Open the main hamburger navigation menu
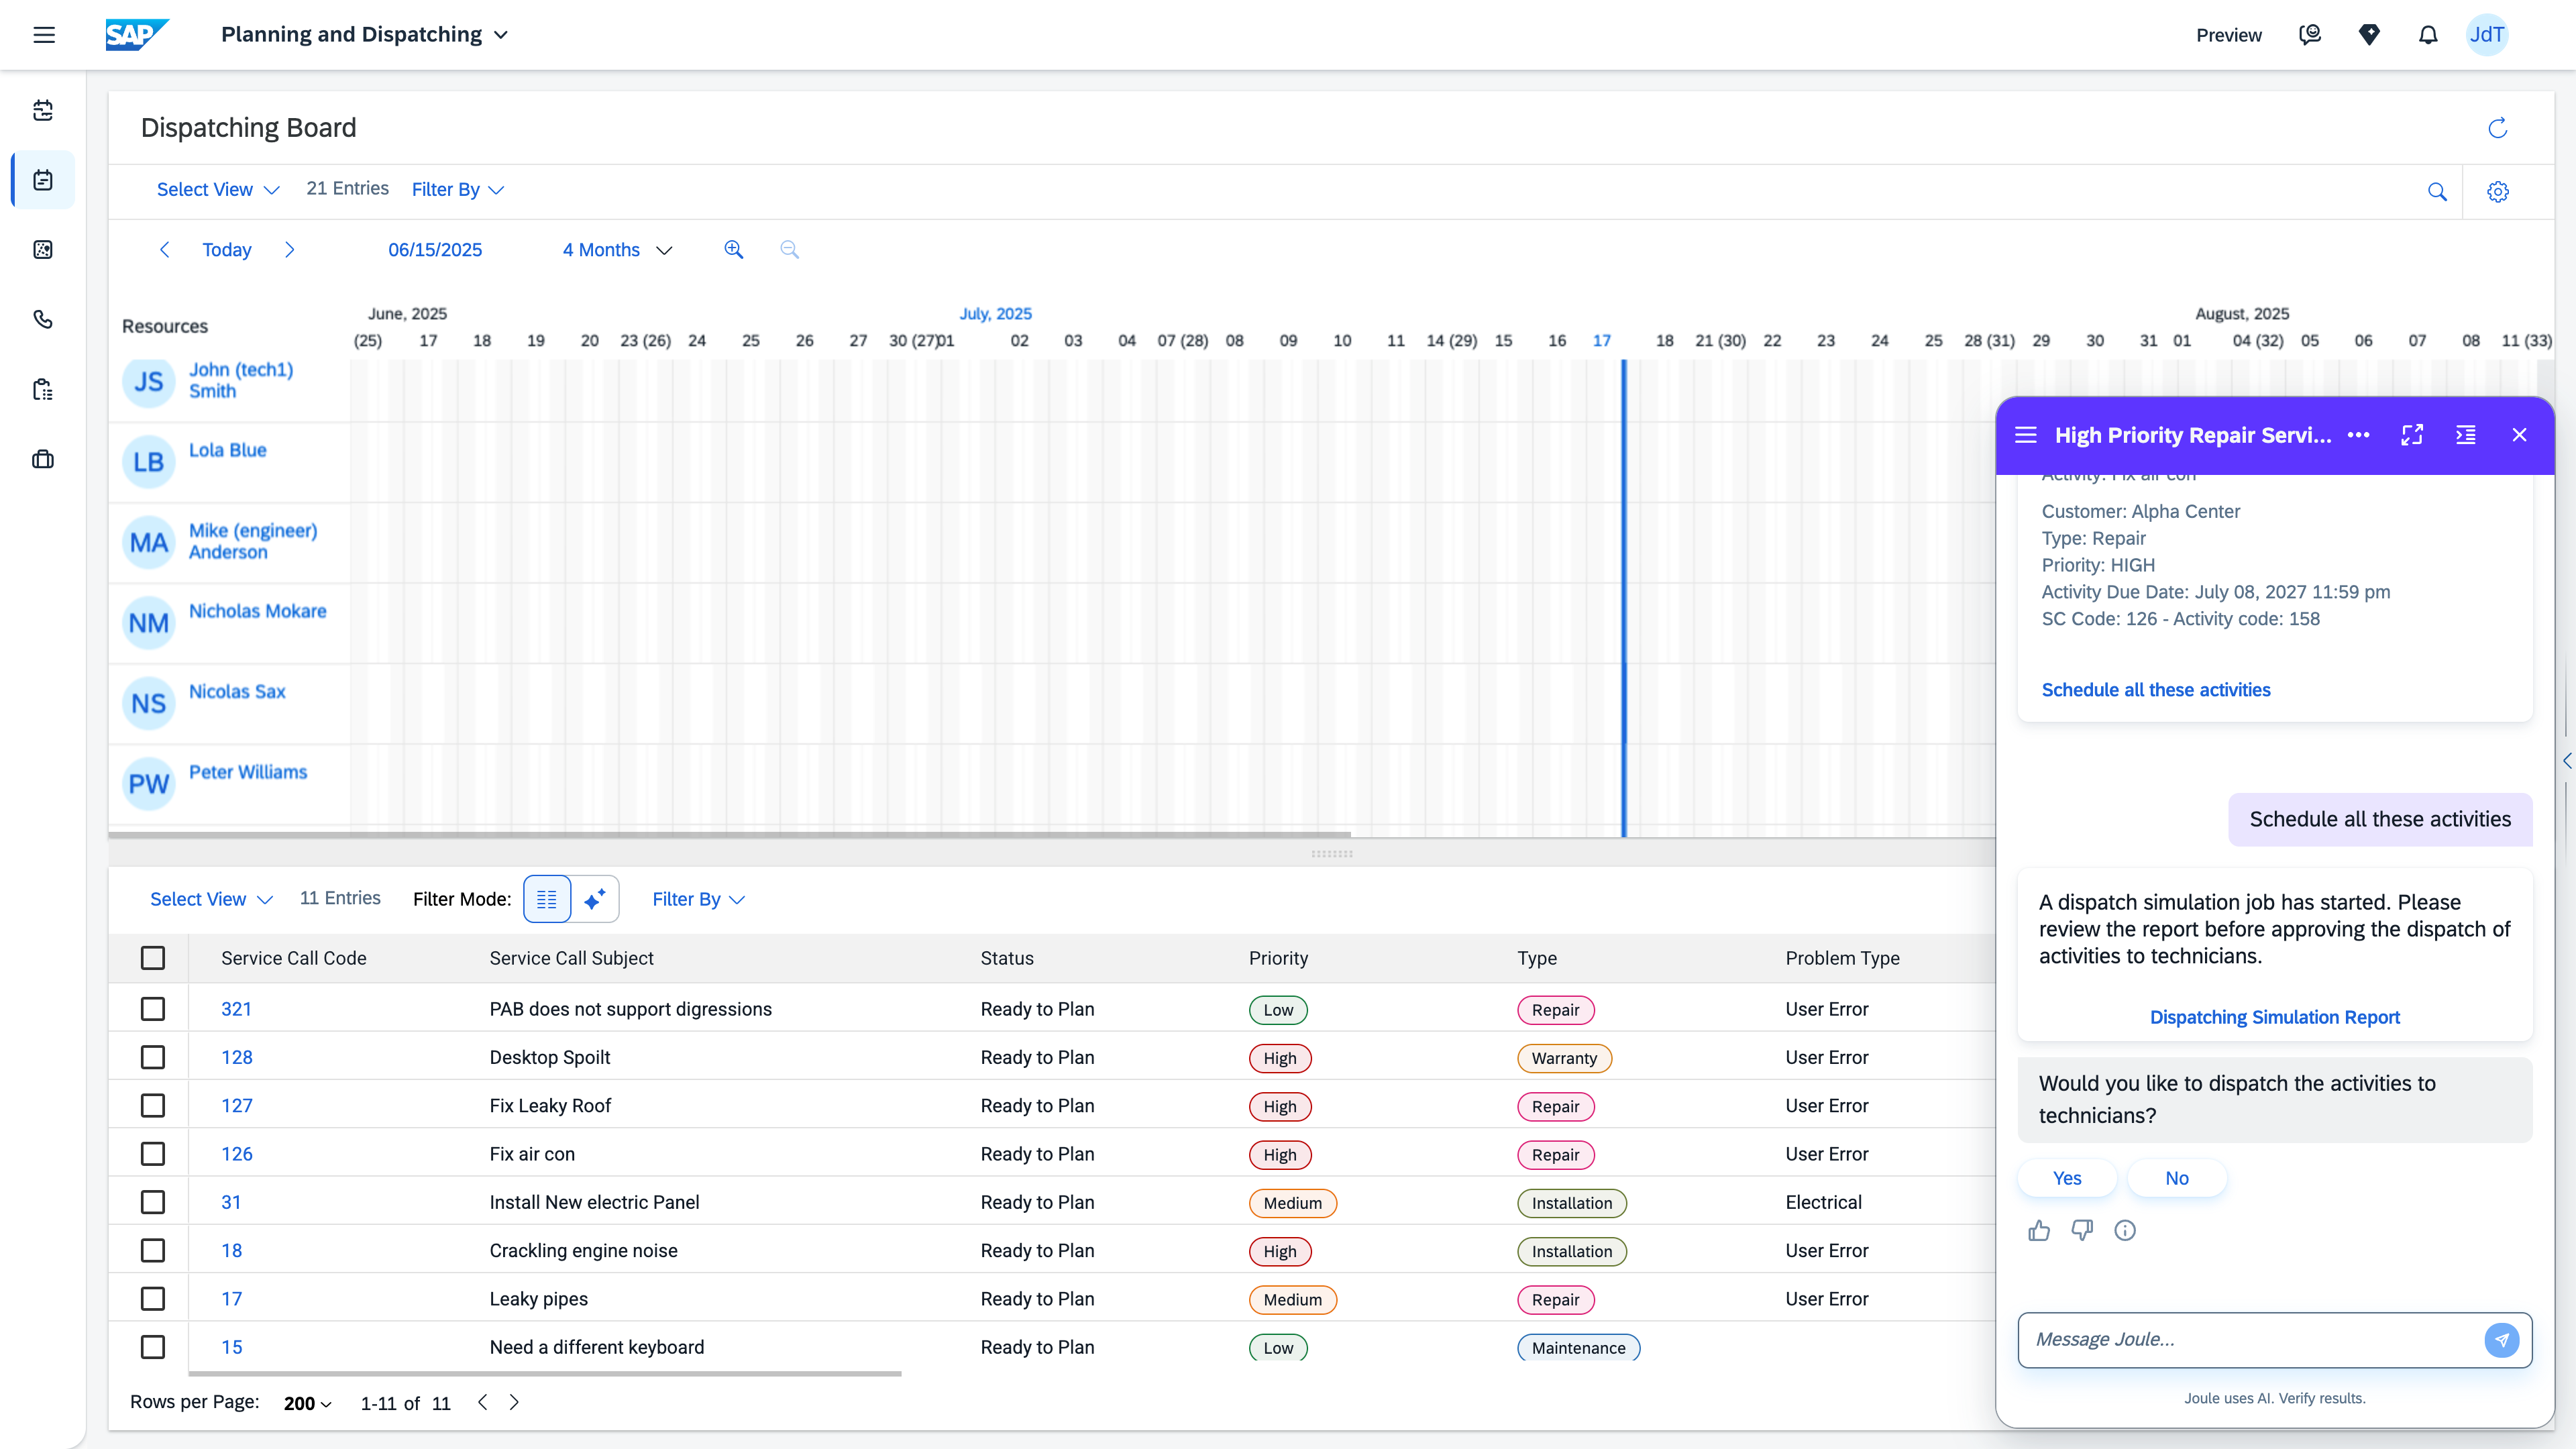This screenshot has width=2576, height=1449. point(44,35)
